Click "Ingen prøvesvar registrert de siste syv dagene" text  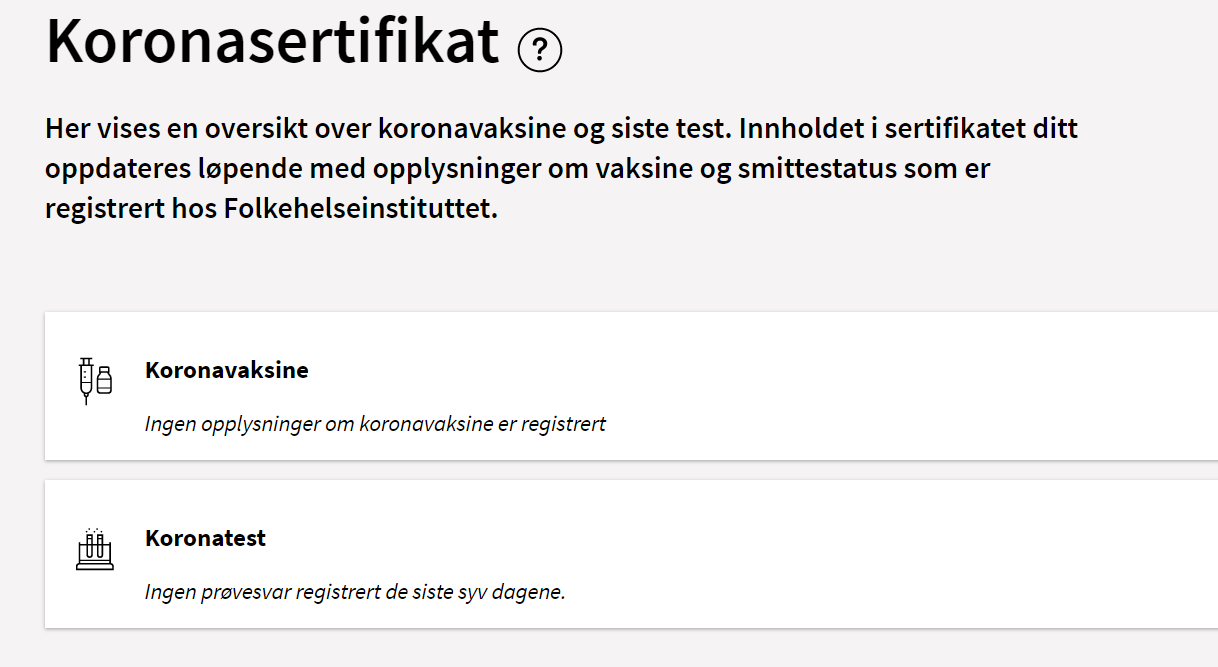(x=355, y=592)
